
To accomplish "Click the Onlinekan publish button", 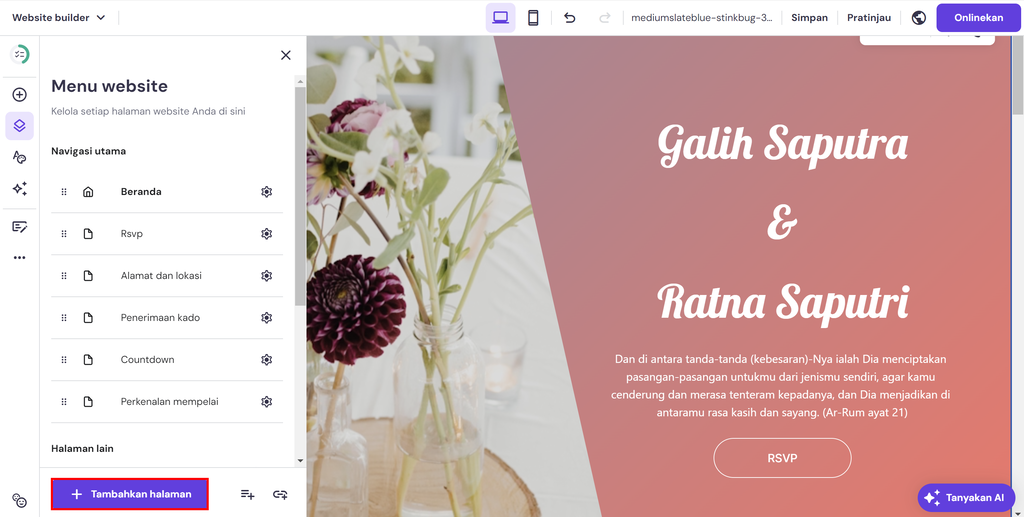I will [978, 18].
